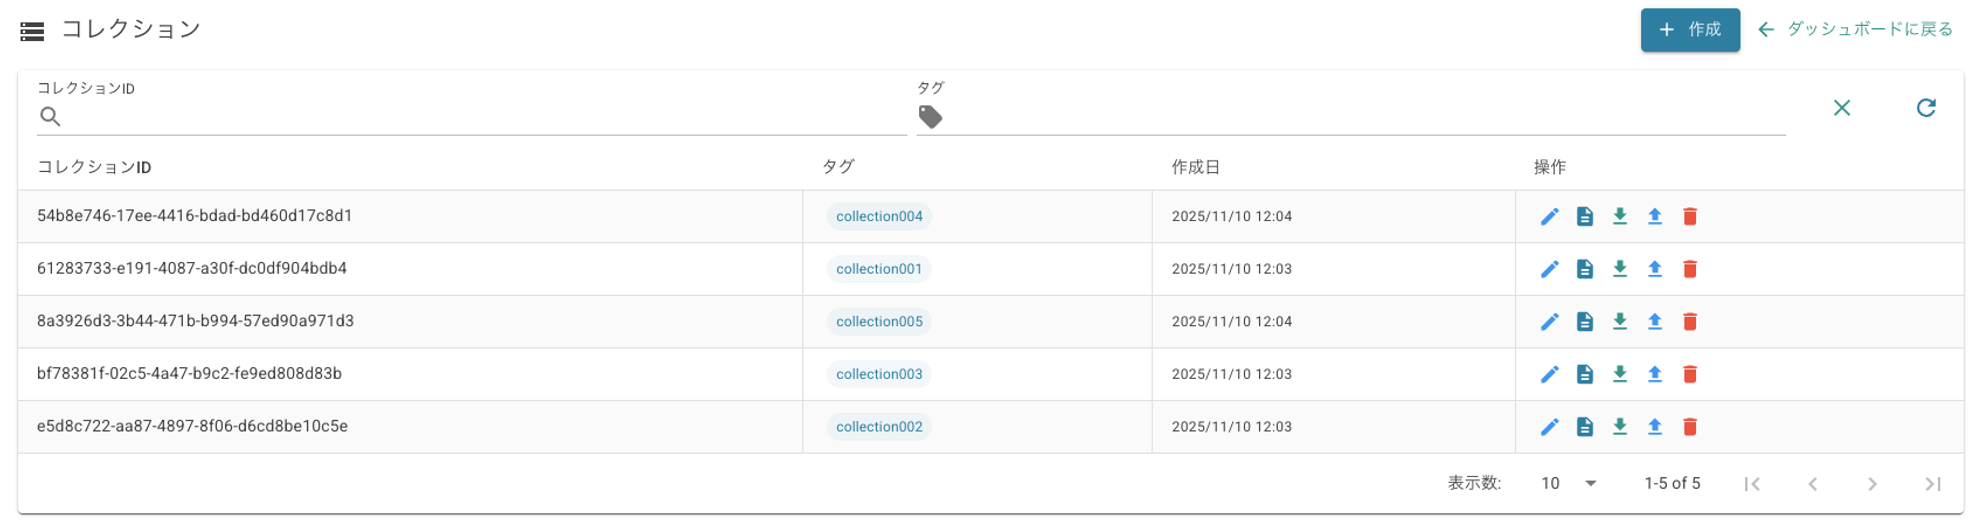Upload to the collection003 collection
The image size is (1969, 523).
(x=1654, y=374)
